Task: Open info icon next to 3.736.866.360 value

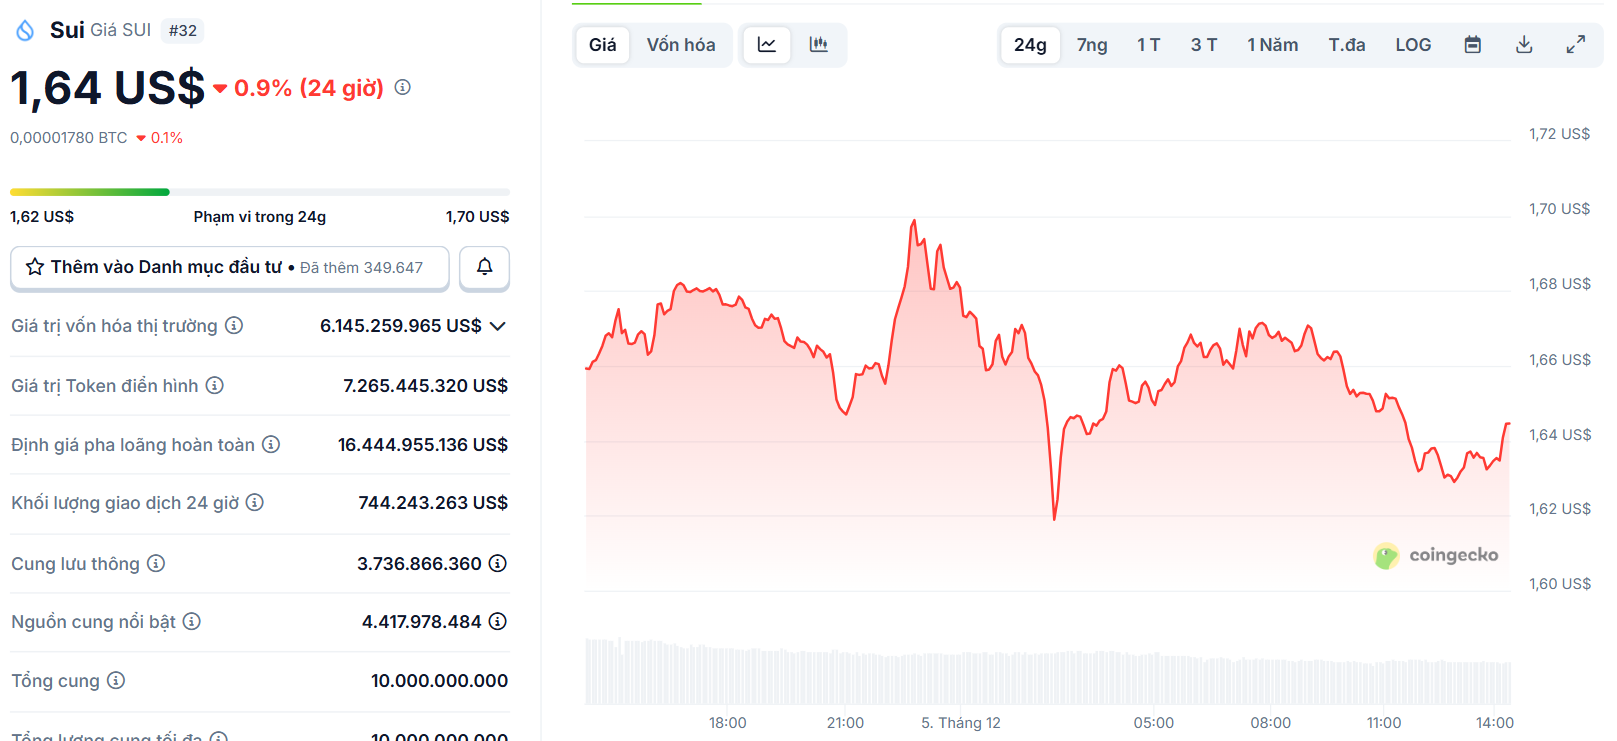Action: pyautogui.click(x=498, y=563)
